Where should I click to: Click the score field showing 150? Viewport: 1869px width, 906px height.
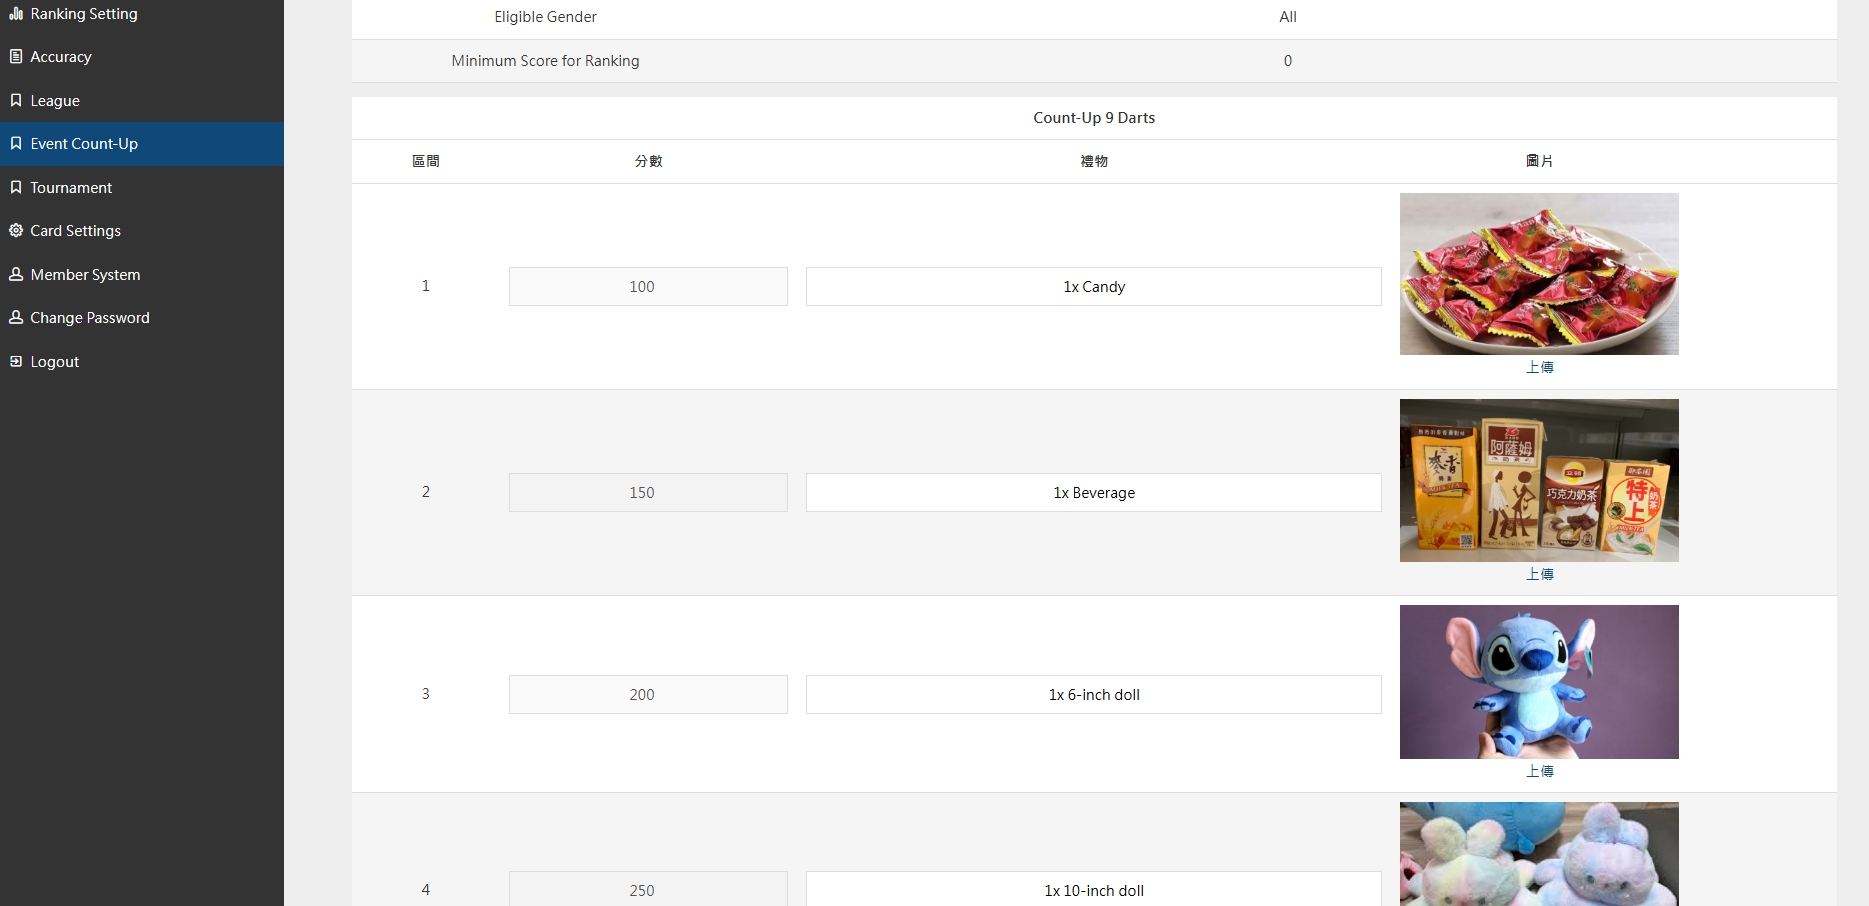pyautogui.click(x=648, y=493)
